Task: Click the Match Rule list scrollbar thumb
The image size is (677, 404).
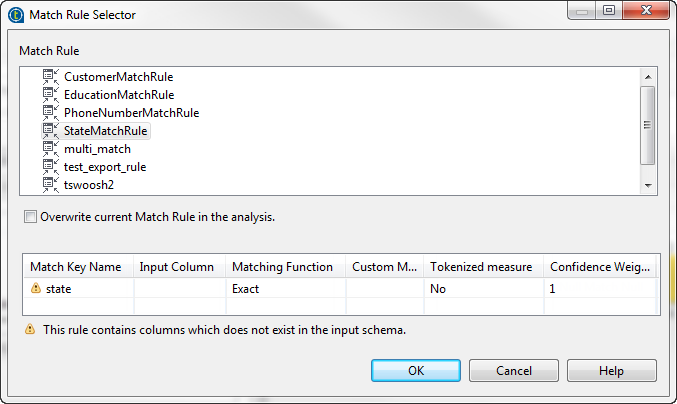Action: (x=648, y=125)
